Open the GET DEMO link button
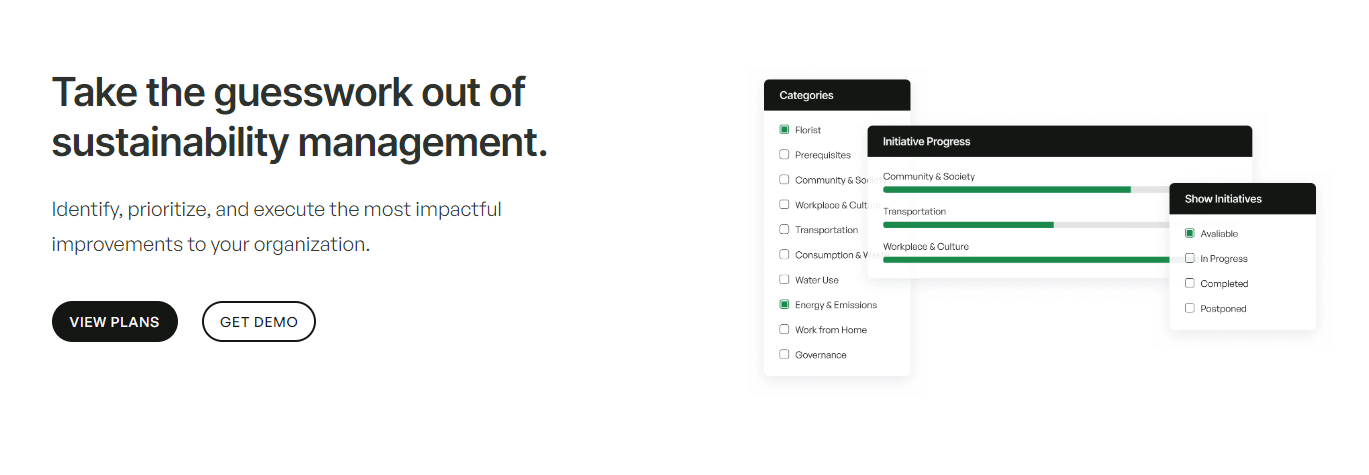 [259, 322]
